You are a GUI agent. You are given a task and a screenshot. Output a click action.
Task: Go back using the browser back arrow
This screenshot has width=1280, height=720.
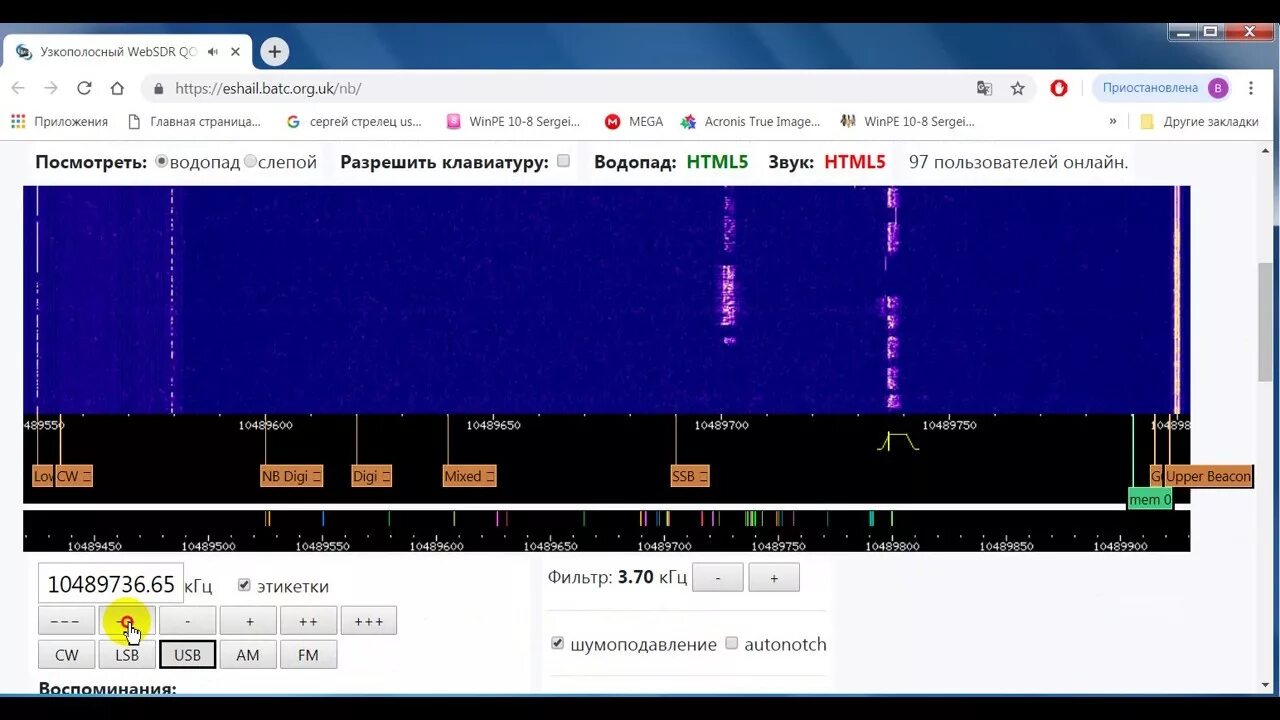(18, 88)
